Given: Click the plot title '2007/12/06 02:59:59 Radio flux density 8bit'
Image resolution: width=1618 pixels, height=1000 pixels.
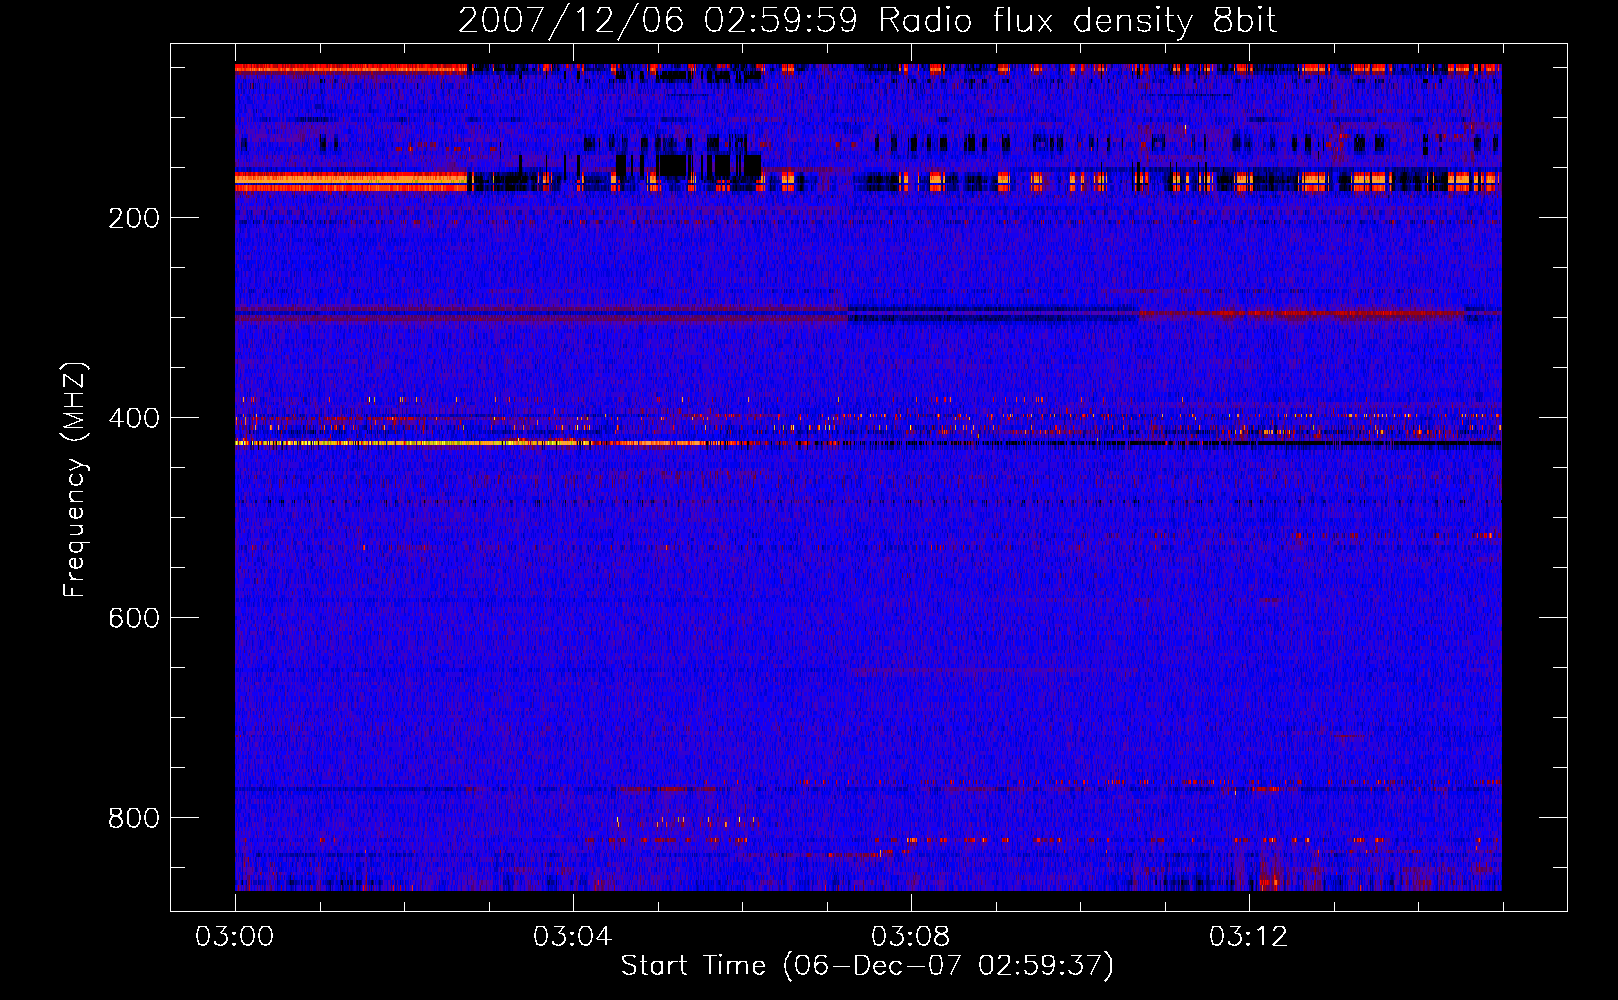Looking at the screenshot, I should [867, 20].
